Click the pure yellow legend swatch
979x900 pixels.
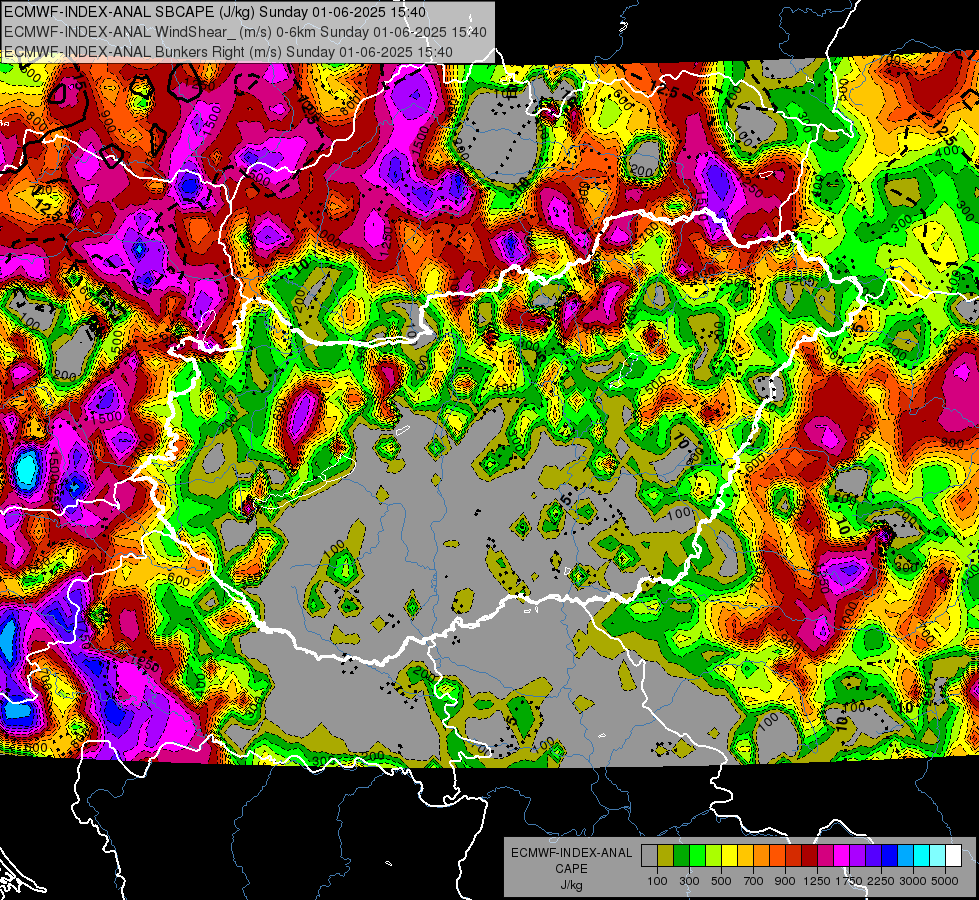pyautogui.click(x=729, y=856)
